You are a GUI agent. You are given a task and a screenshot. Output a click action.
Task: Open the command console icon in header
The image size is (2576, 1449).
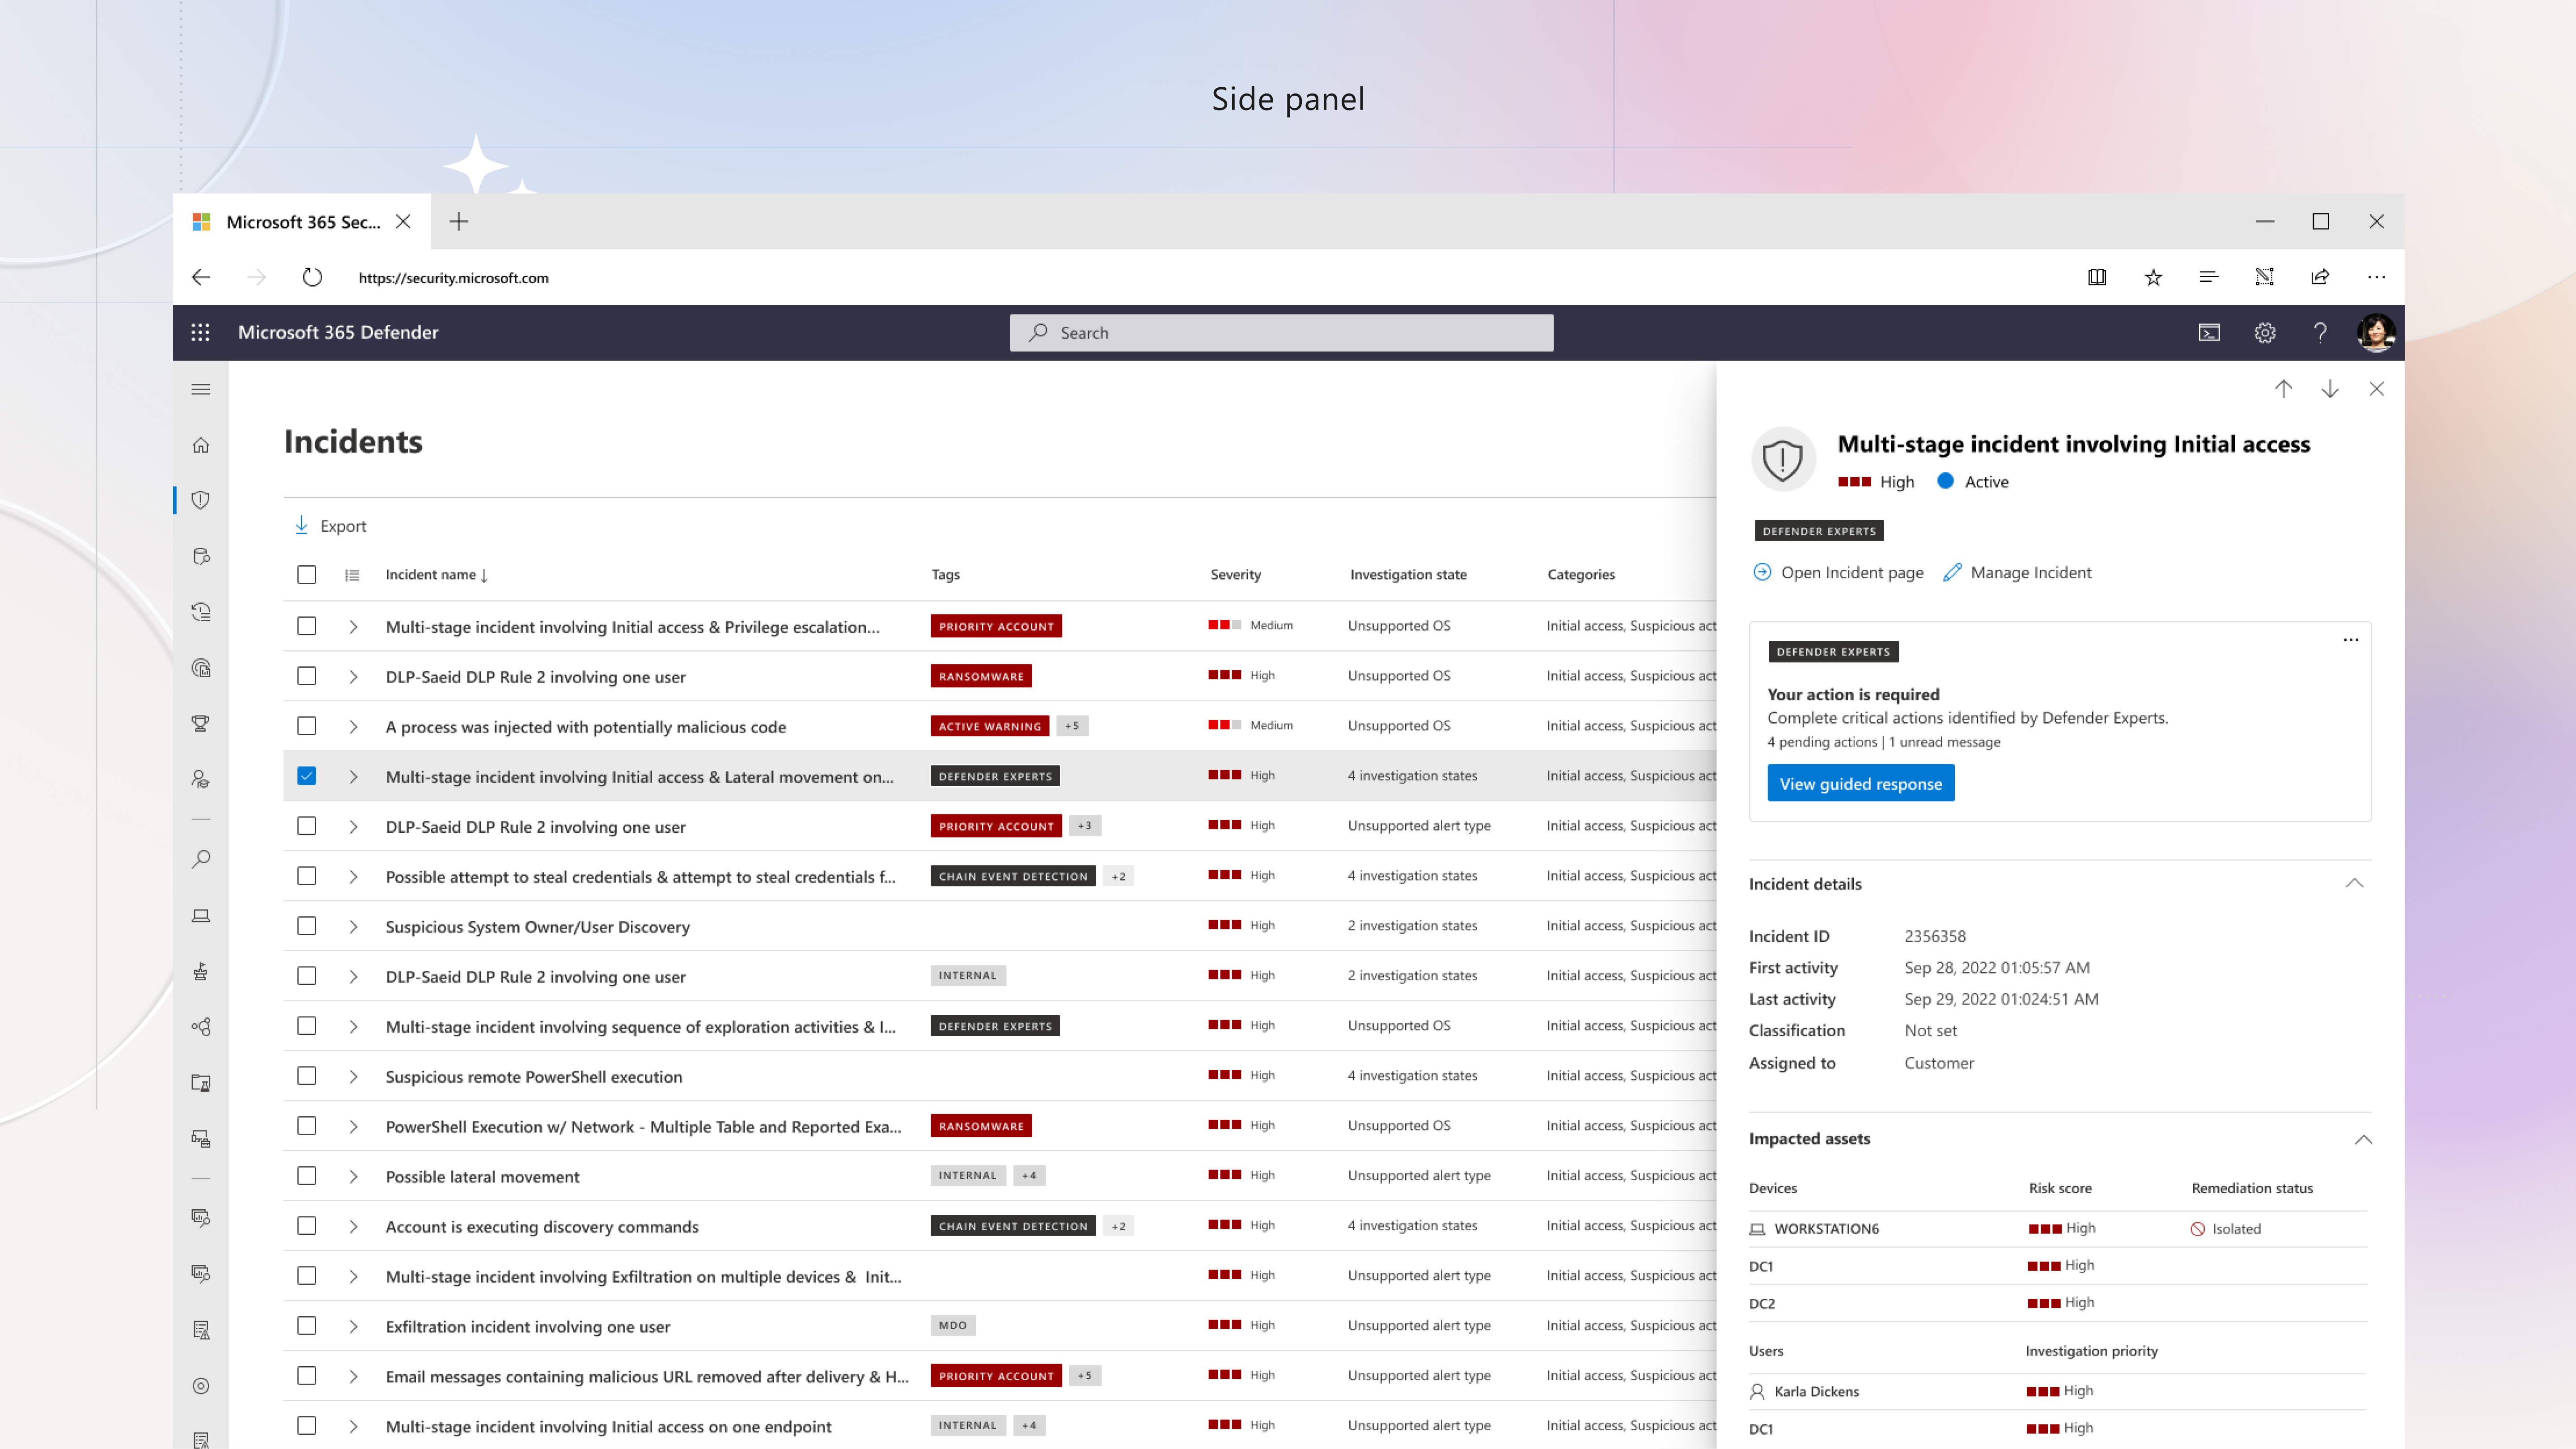coord(2208,333)
